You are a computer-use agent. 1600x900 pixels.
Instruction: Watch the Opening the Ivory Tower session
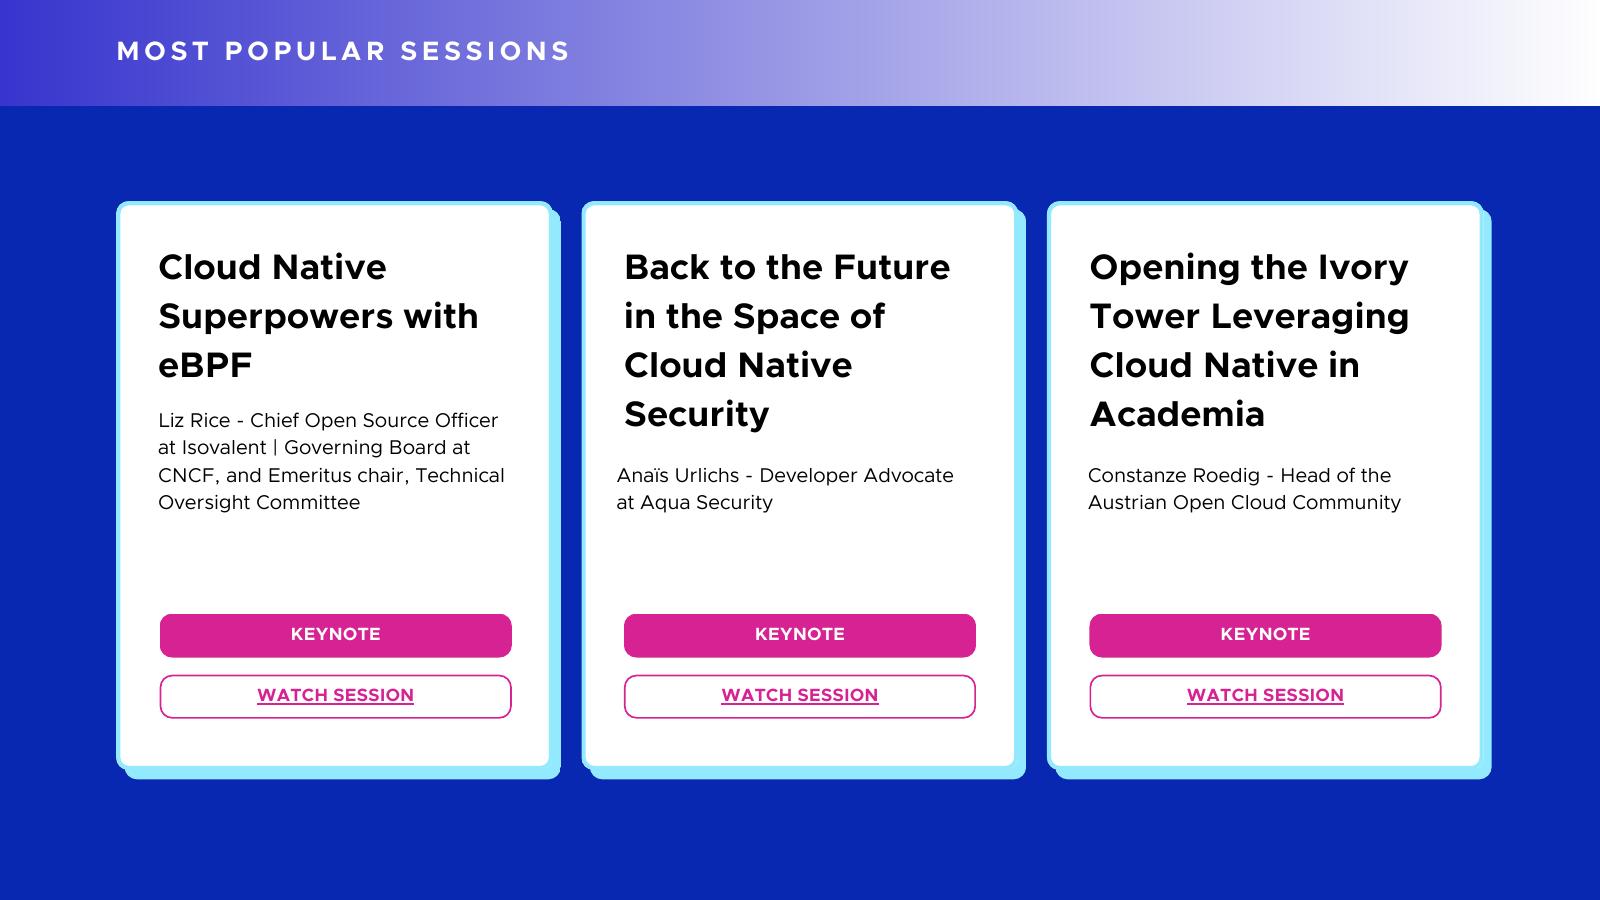point(1265,696)
